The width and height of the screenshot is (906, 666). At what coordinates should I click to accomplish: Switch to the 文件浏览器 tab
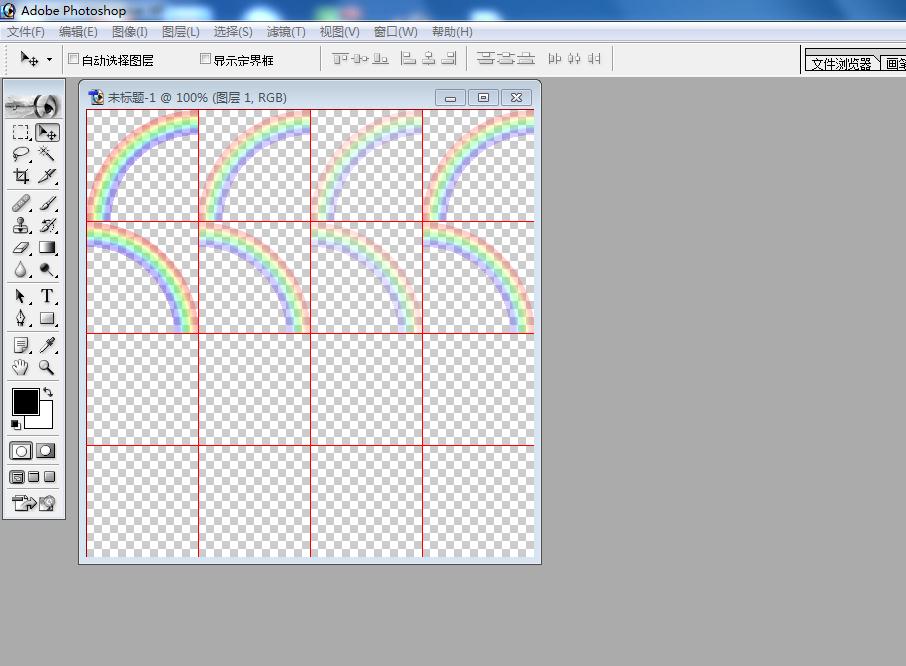point(842,64)
